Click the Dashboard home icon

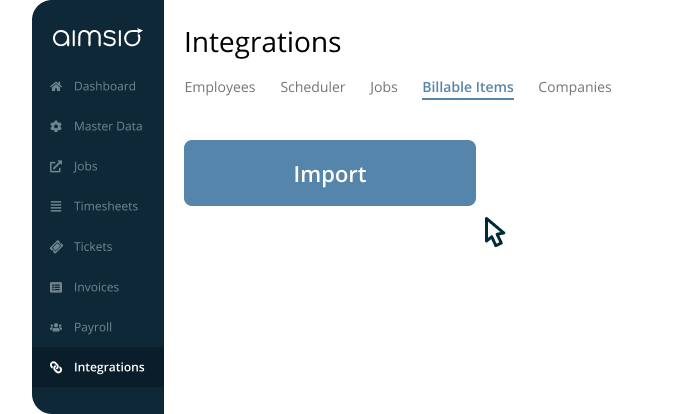(x=56, y=86)
